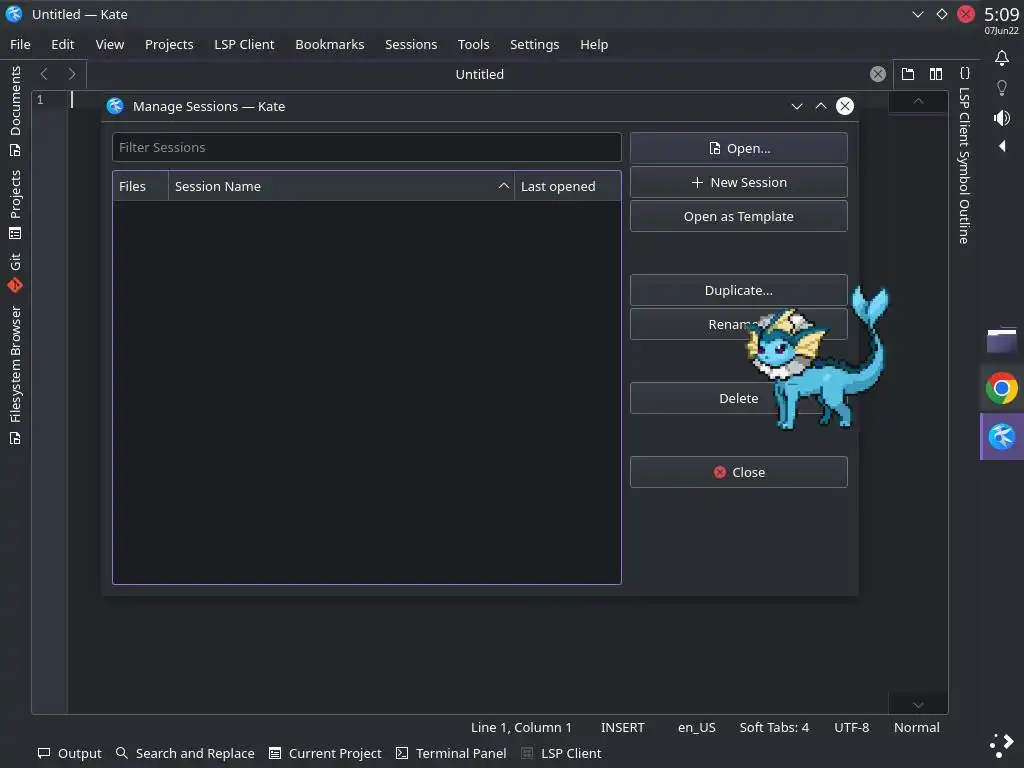Go forward with the right navigation arrow
1024x768 pixels.
click(72, 74)
